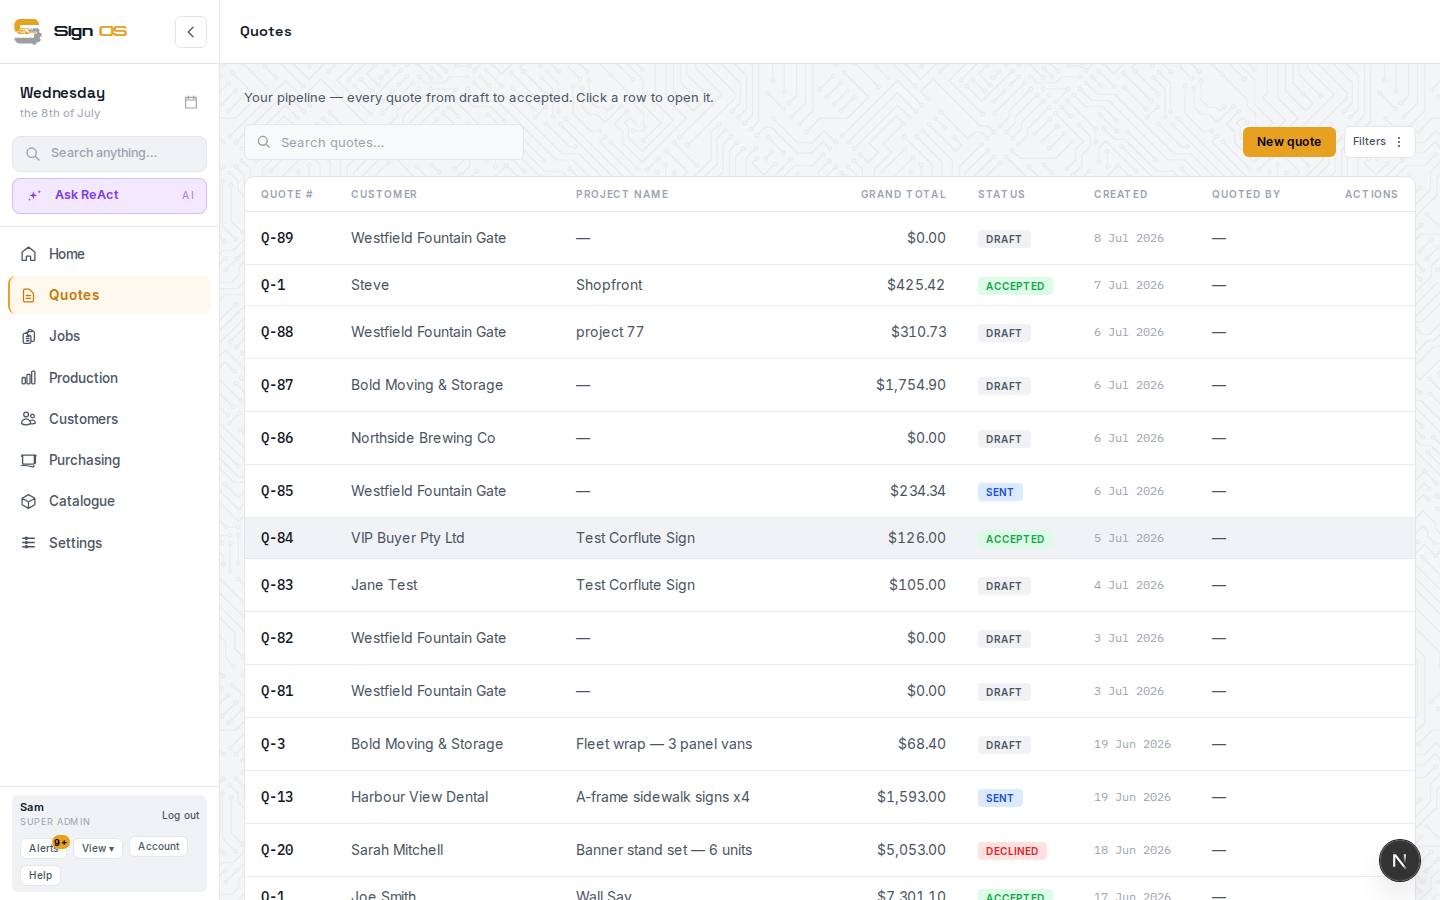Sort by the Grand Total column header
1440x900 pixels.
[903, 194]
